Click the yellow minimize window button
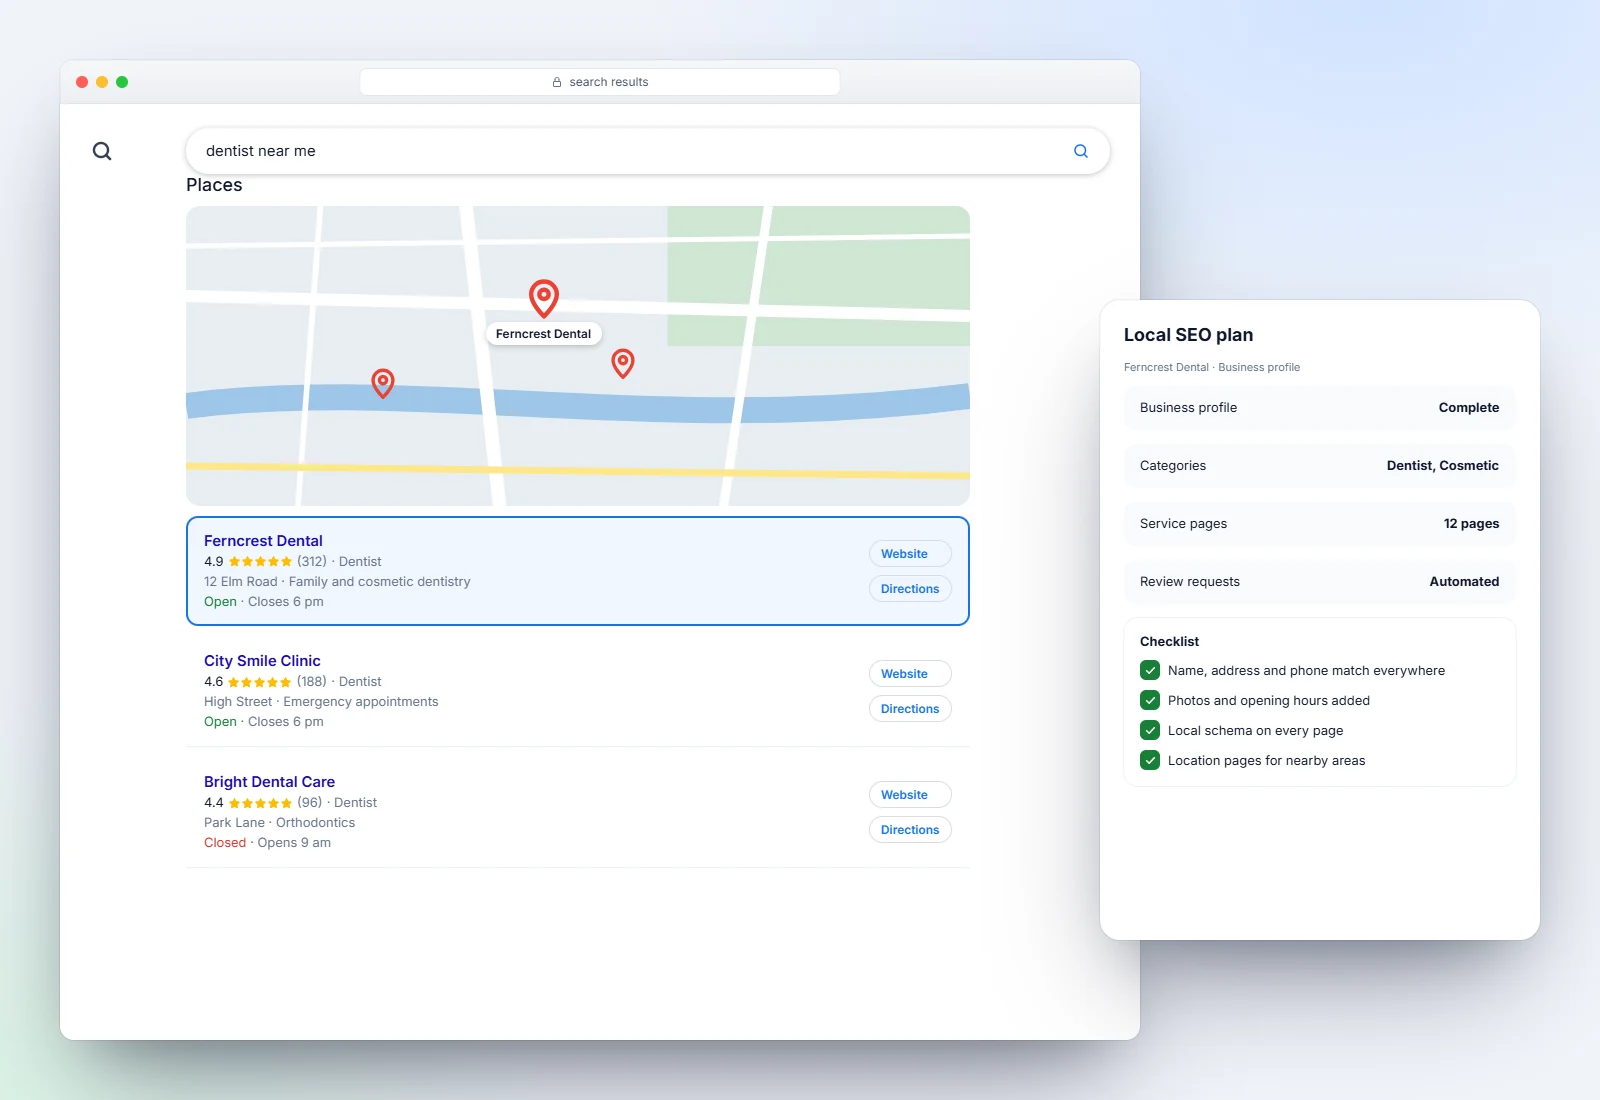This screenshot has width=1600, height=1100. tap(102, 82)
